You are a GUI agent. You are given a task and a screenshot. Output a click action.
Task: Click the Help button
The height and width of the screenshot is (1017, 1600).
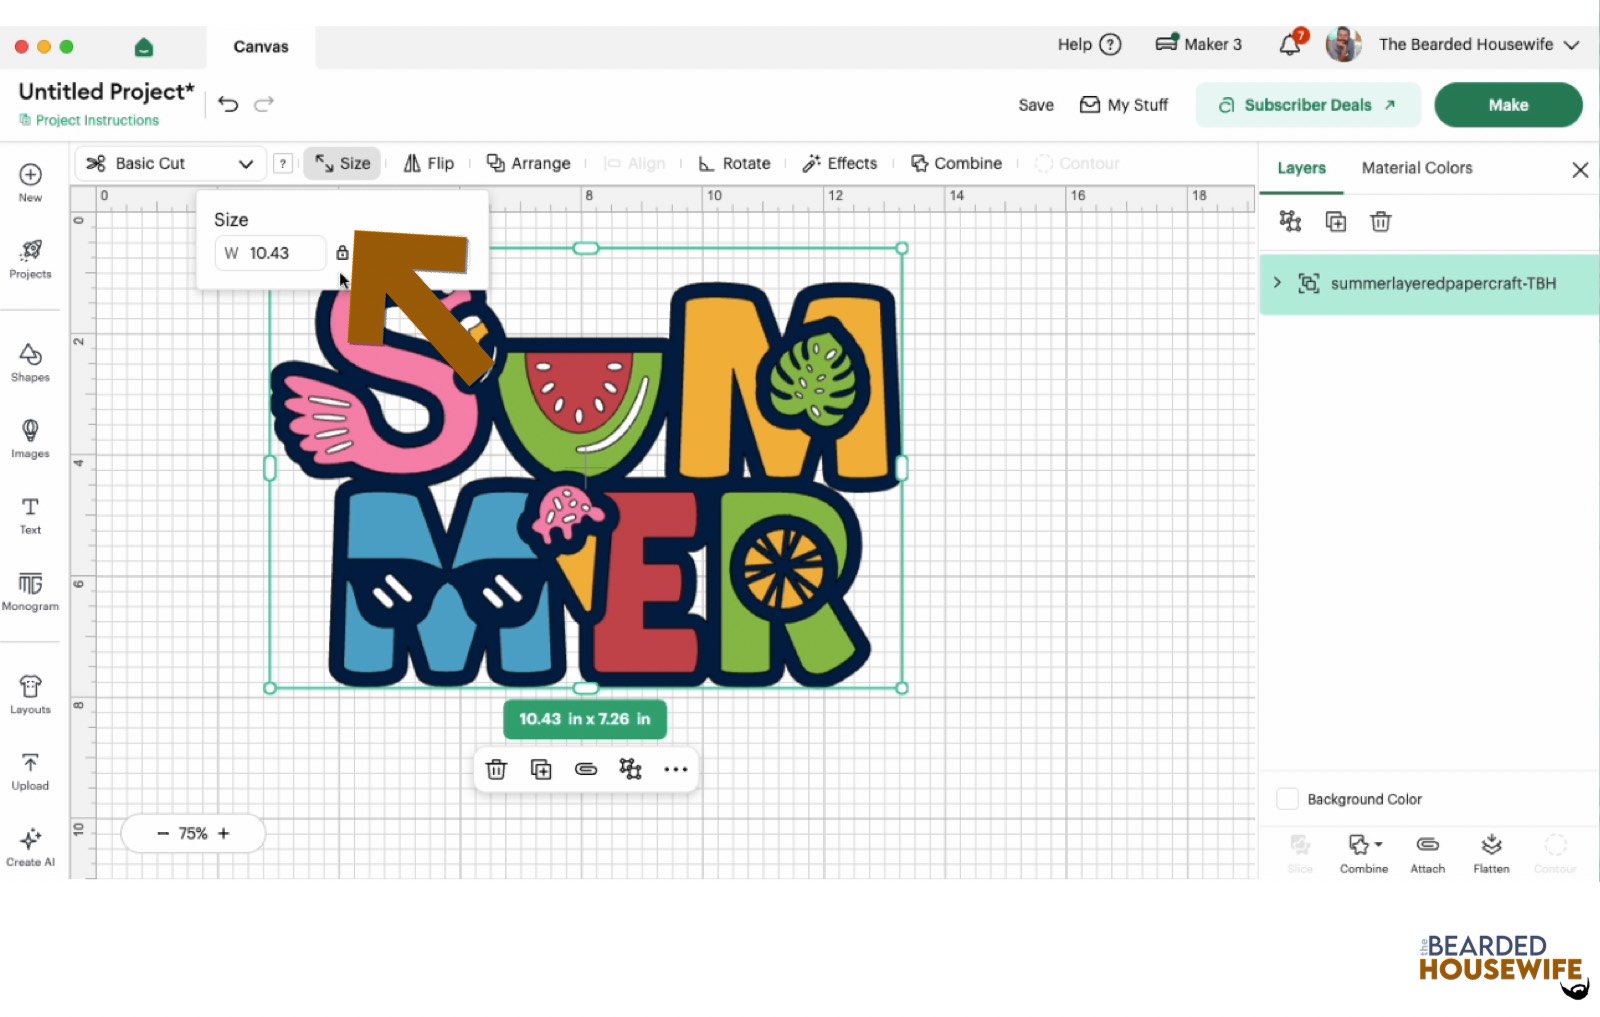pyautogui.click(x=1089, y=44)
